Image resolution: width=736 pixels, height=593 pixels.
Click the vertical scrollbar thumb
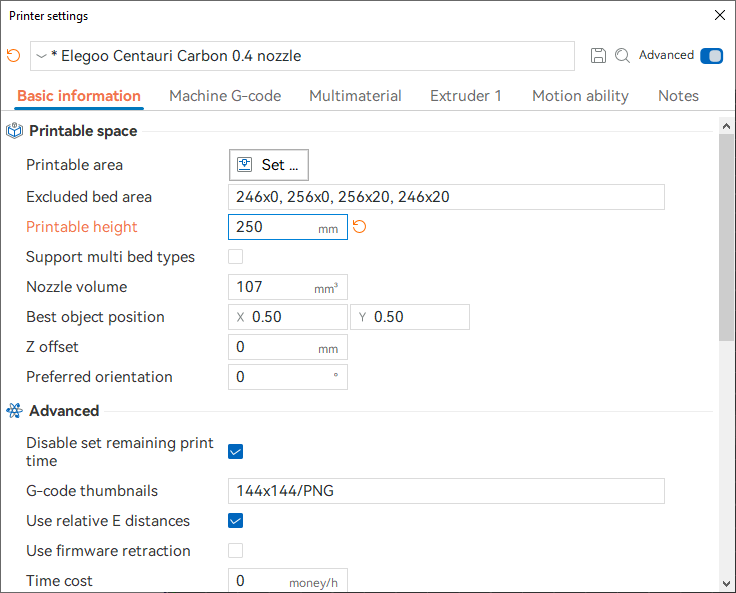(727, 237)
